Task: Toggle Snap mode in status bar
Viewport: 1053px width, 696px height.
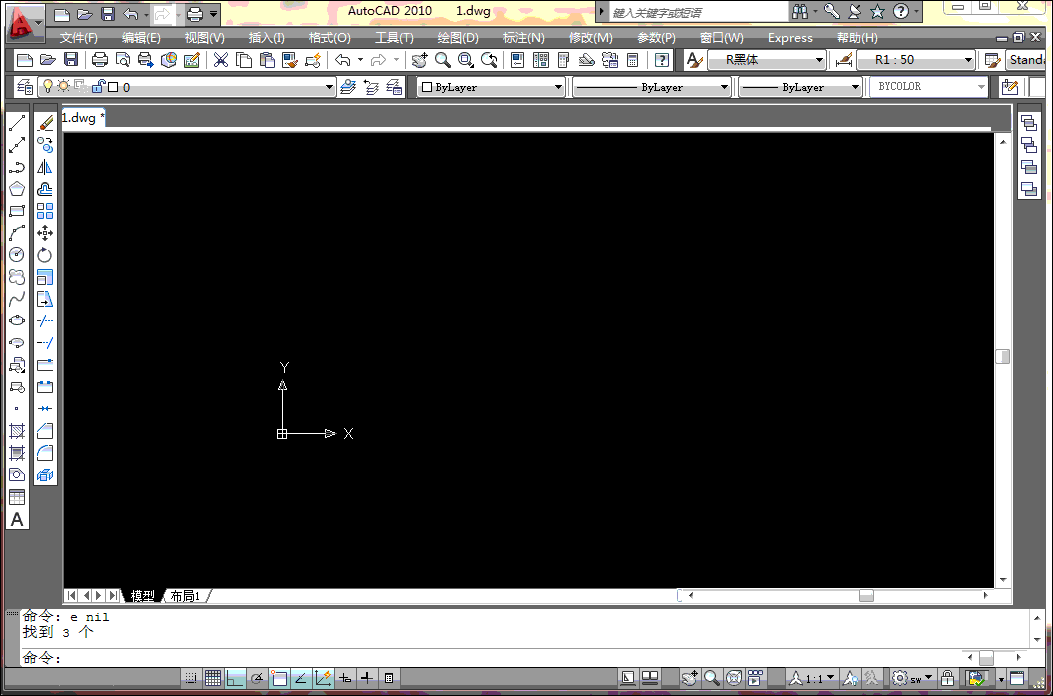Action: coord(191,678)
